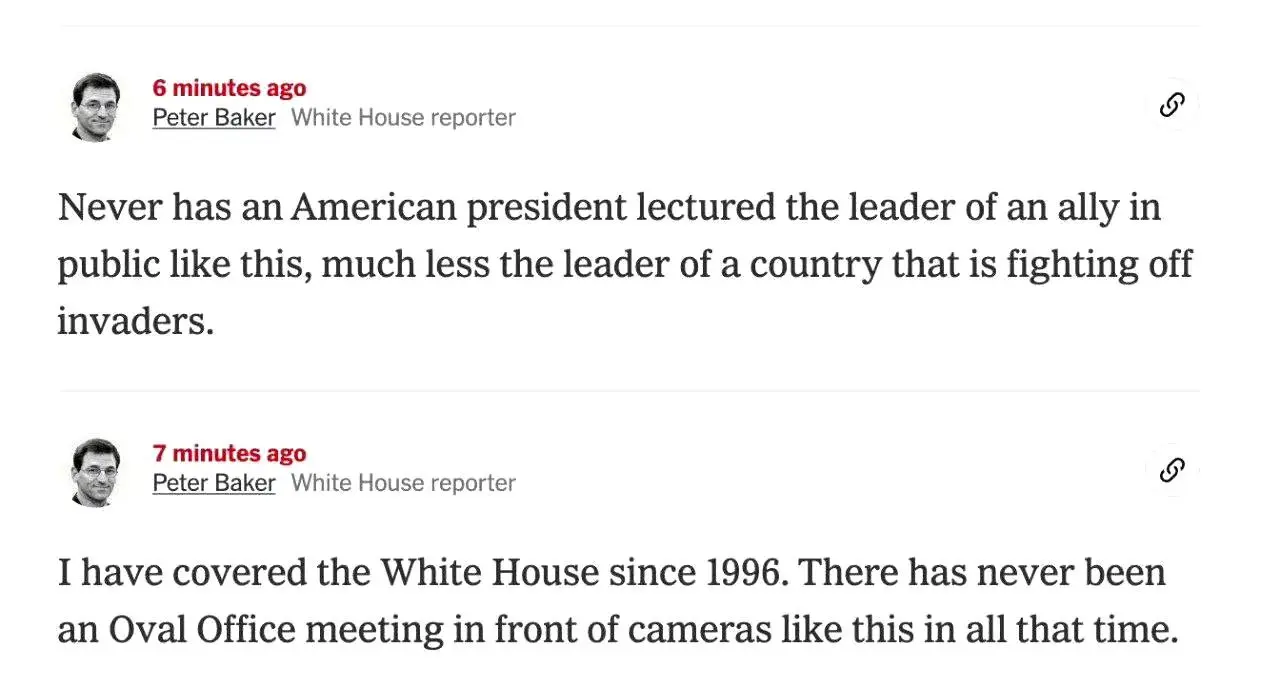Copy link icon for the 7 minutes ago post
The height and width of the screenshot is (687, 1280).
coord(1172,469)
